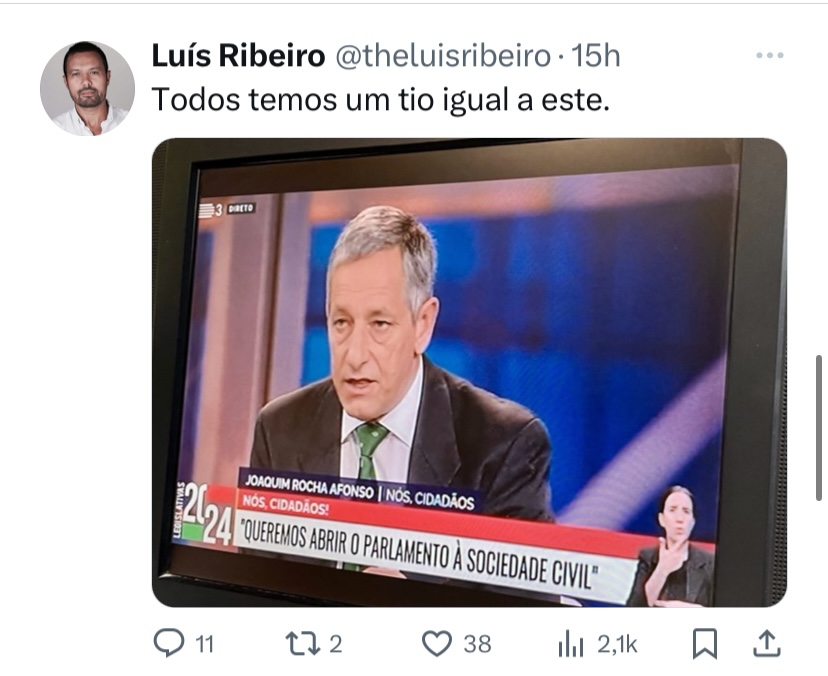Open Luís Ribeiro's profile picture
This screenshot has height=676, width=828.
pyautogui.click(x=87, y=88)
